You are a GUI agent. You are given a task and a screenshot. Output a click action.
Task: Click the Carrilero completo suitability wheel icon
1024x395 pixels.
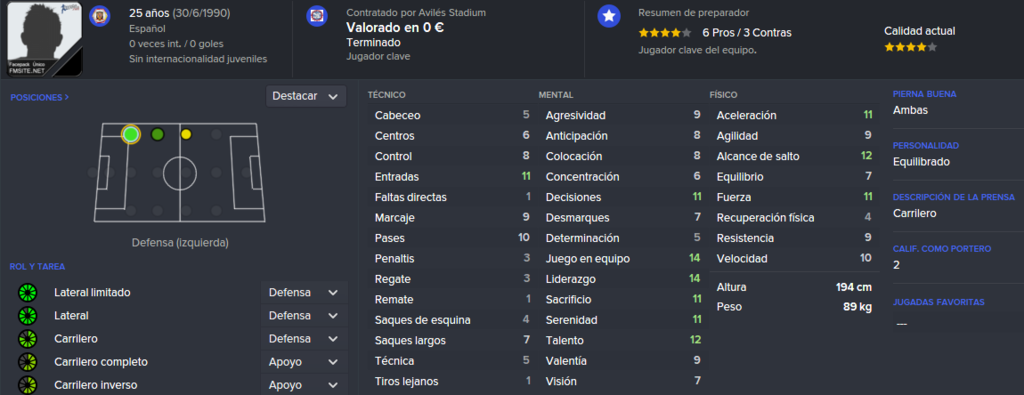point(27,362)
